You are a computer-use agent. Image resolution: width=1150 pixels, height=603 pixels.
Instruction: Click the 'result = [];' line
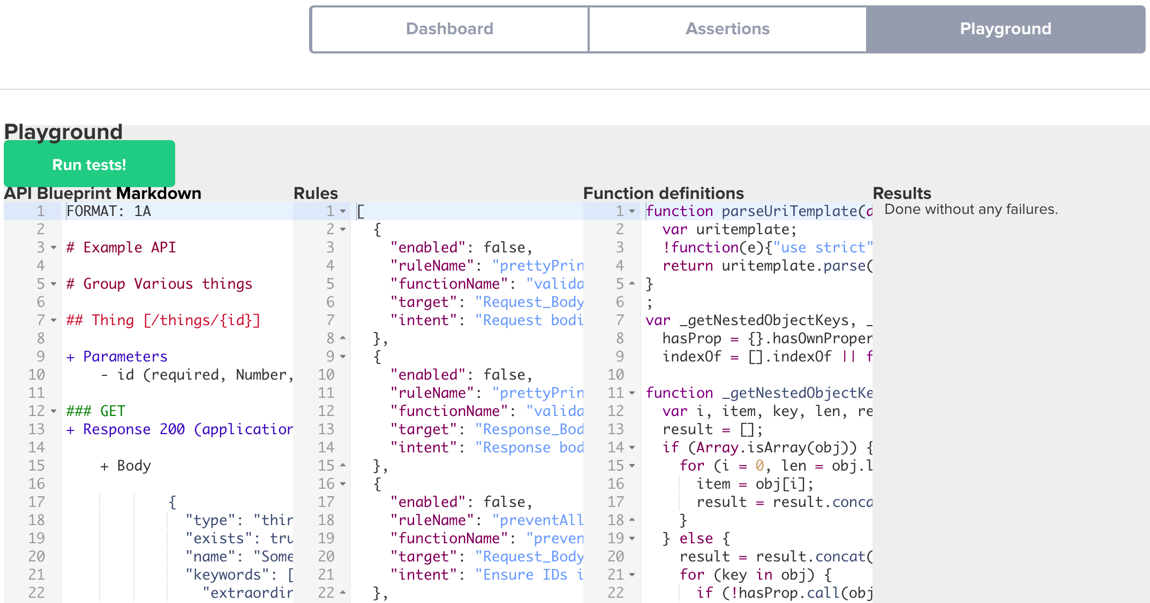[x=713, y=429]
